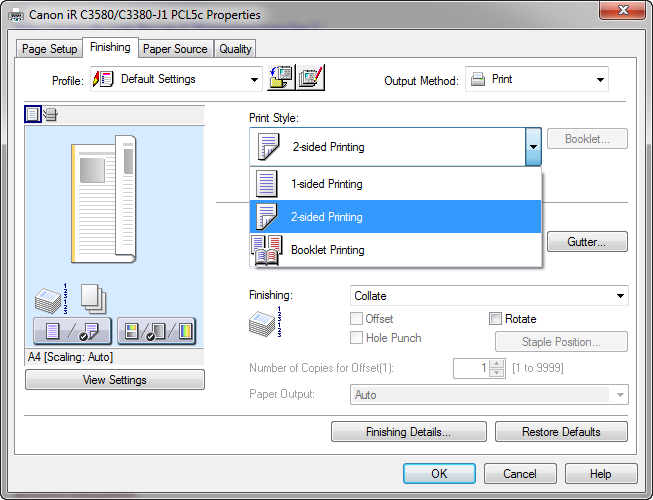Screen dimensions: 653x500
Task: Click the color mode toggle button in preview
Action: [x=157, y=331]
